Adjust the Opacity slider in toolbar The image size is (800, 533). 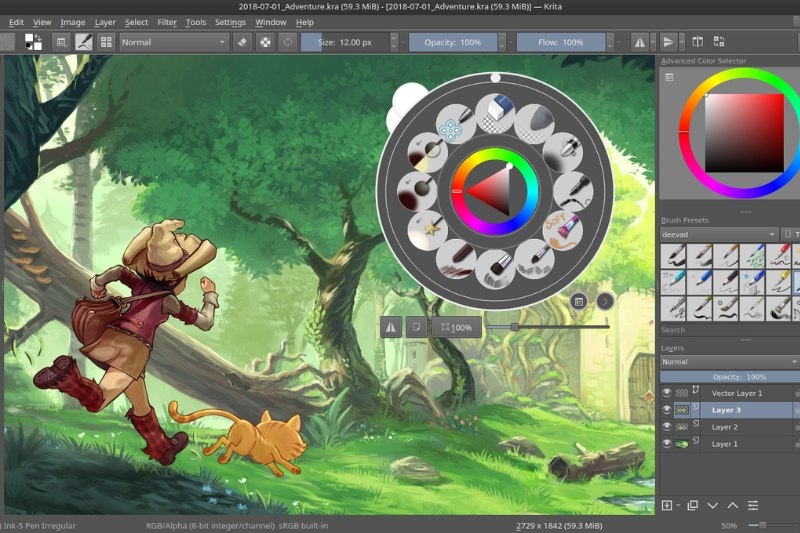click(453, 42)
